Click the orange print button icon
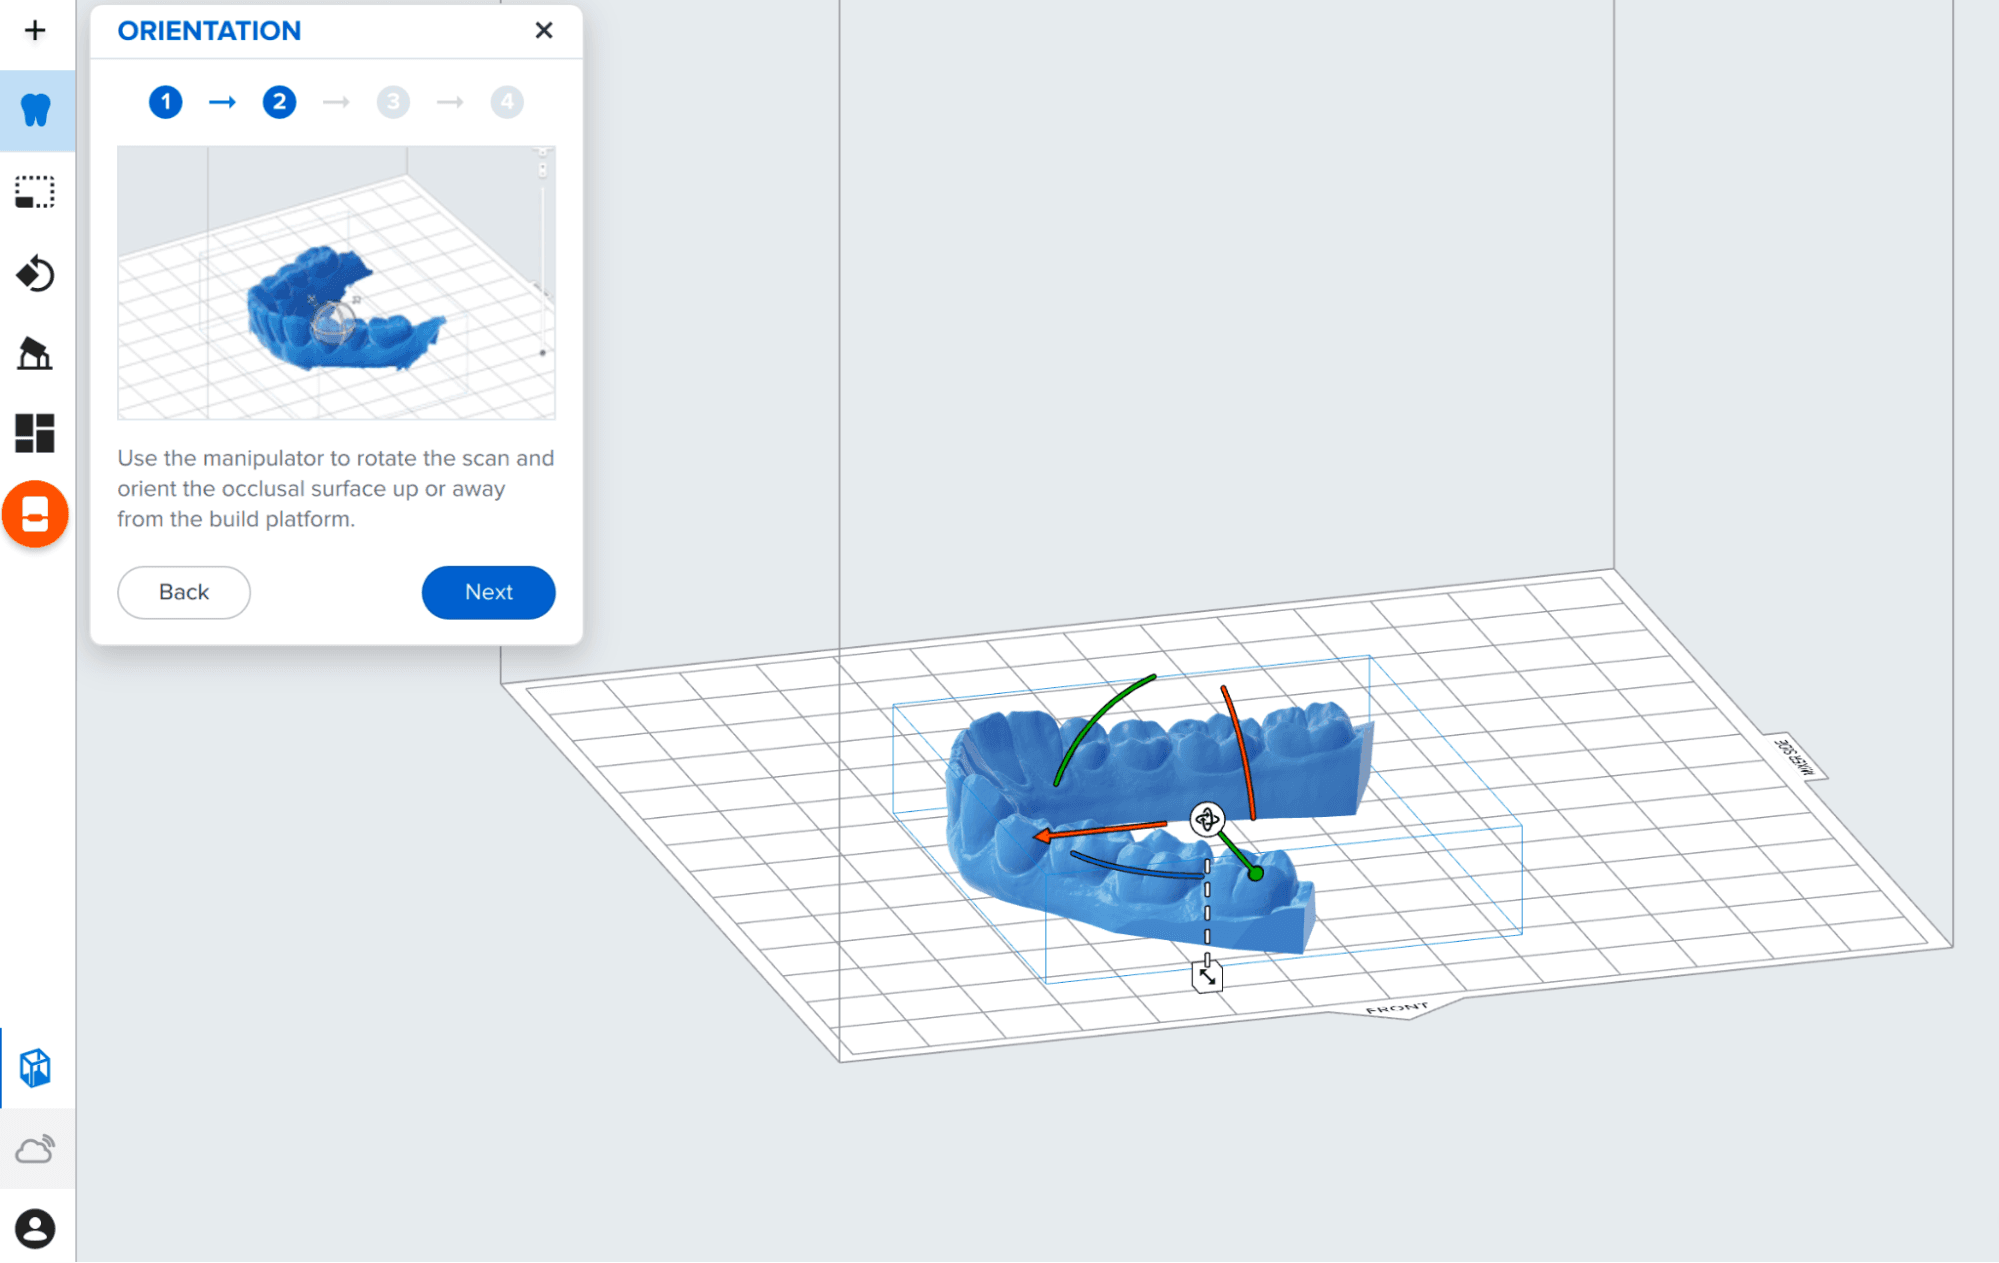Image resolution: width=1999 pixels, height=1263 pixels. (x=35, y=515)
